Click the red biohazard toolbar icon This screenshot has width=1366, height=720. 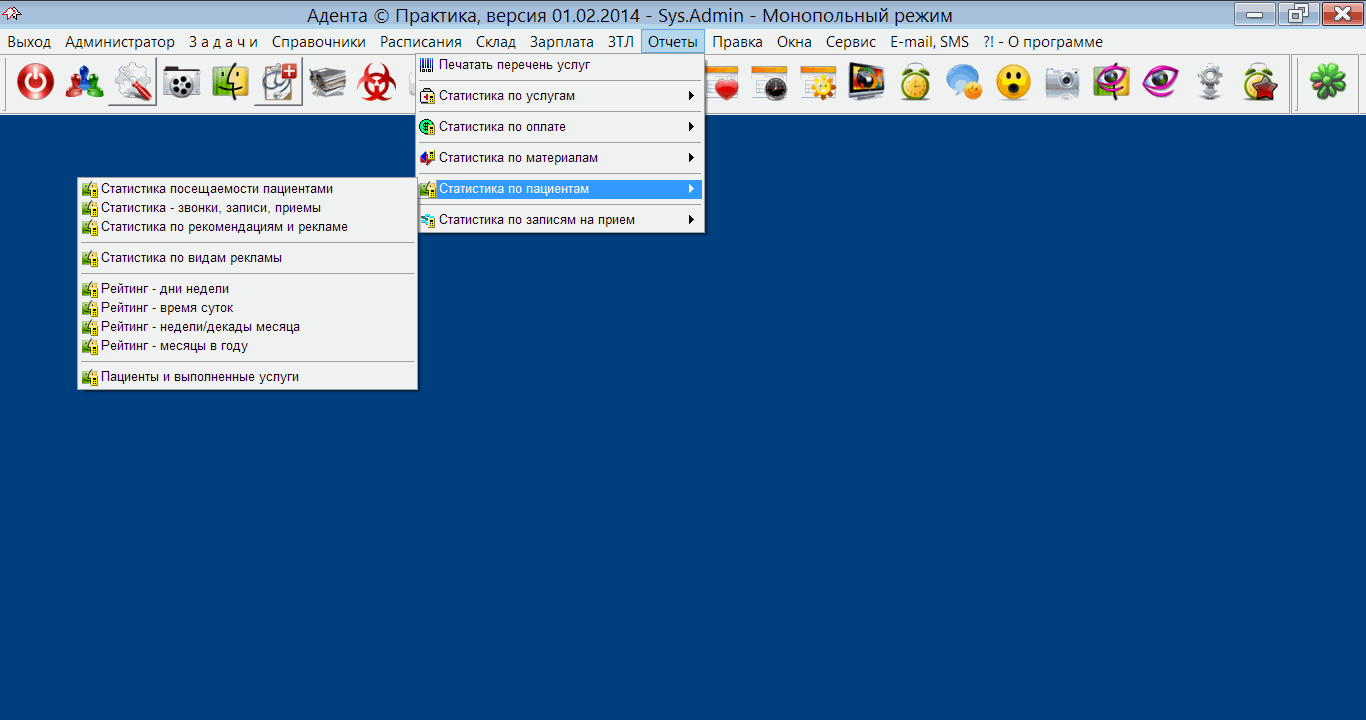pos(377,83)
